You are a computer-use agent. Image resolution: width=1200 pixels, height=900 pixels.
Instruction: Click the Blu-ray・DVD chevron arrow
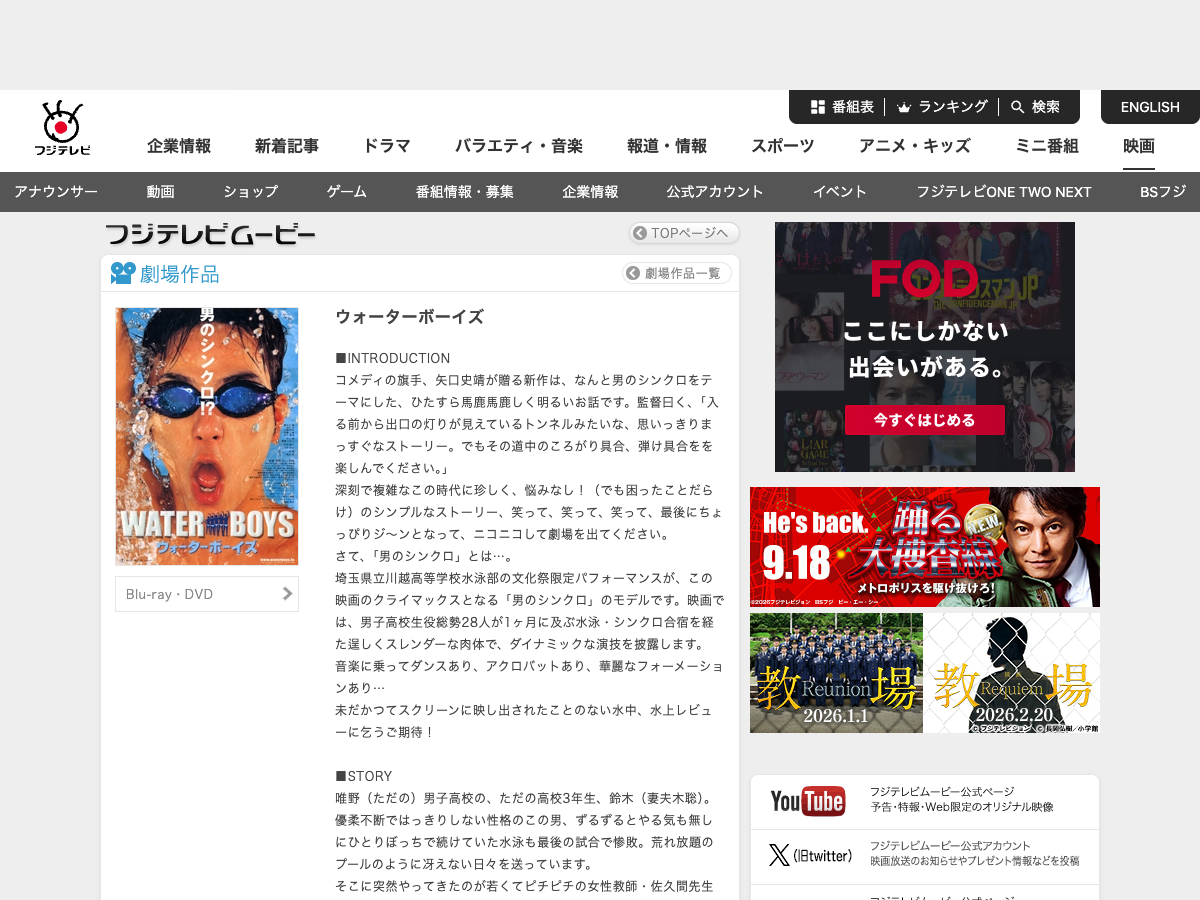tap(287, 594)
